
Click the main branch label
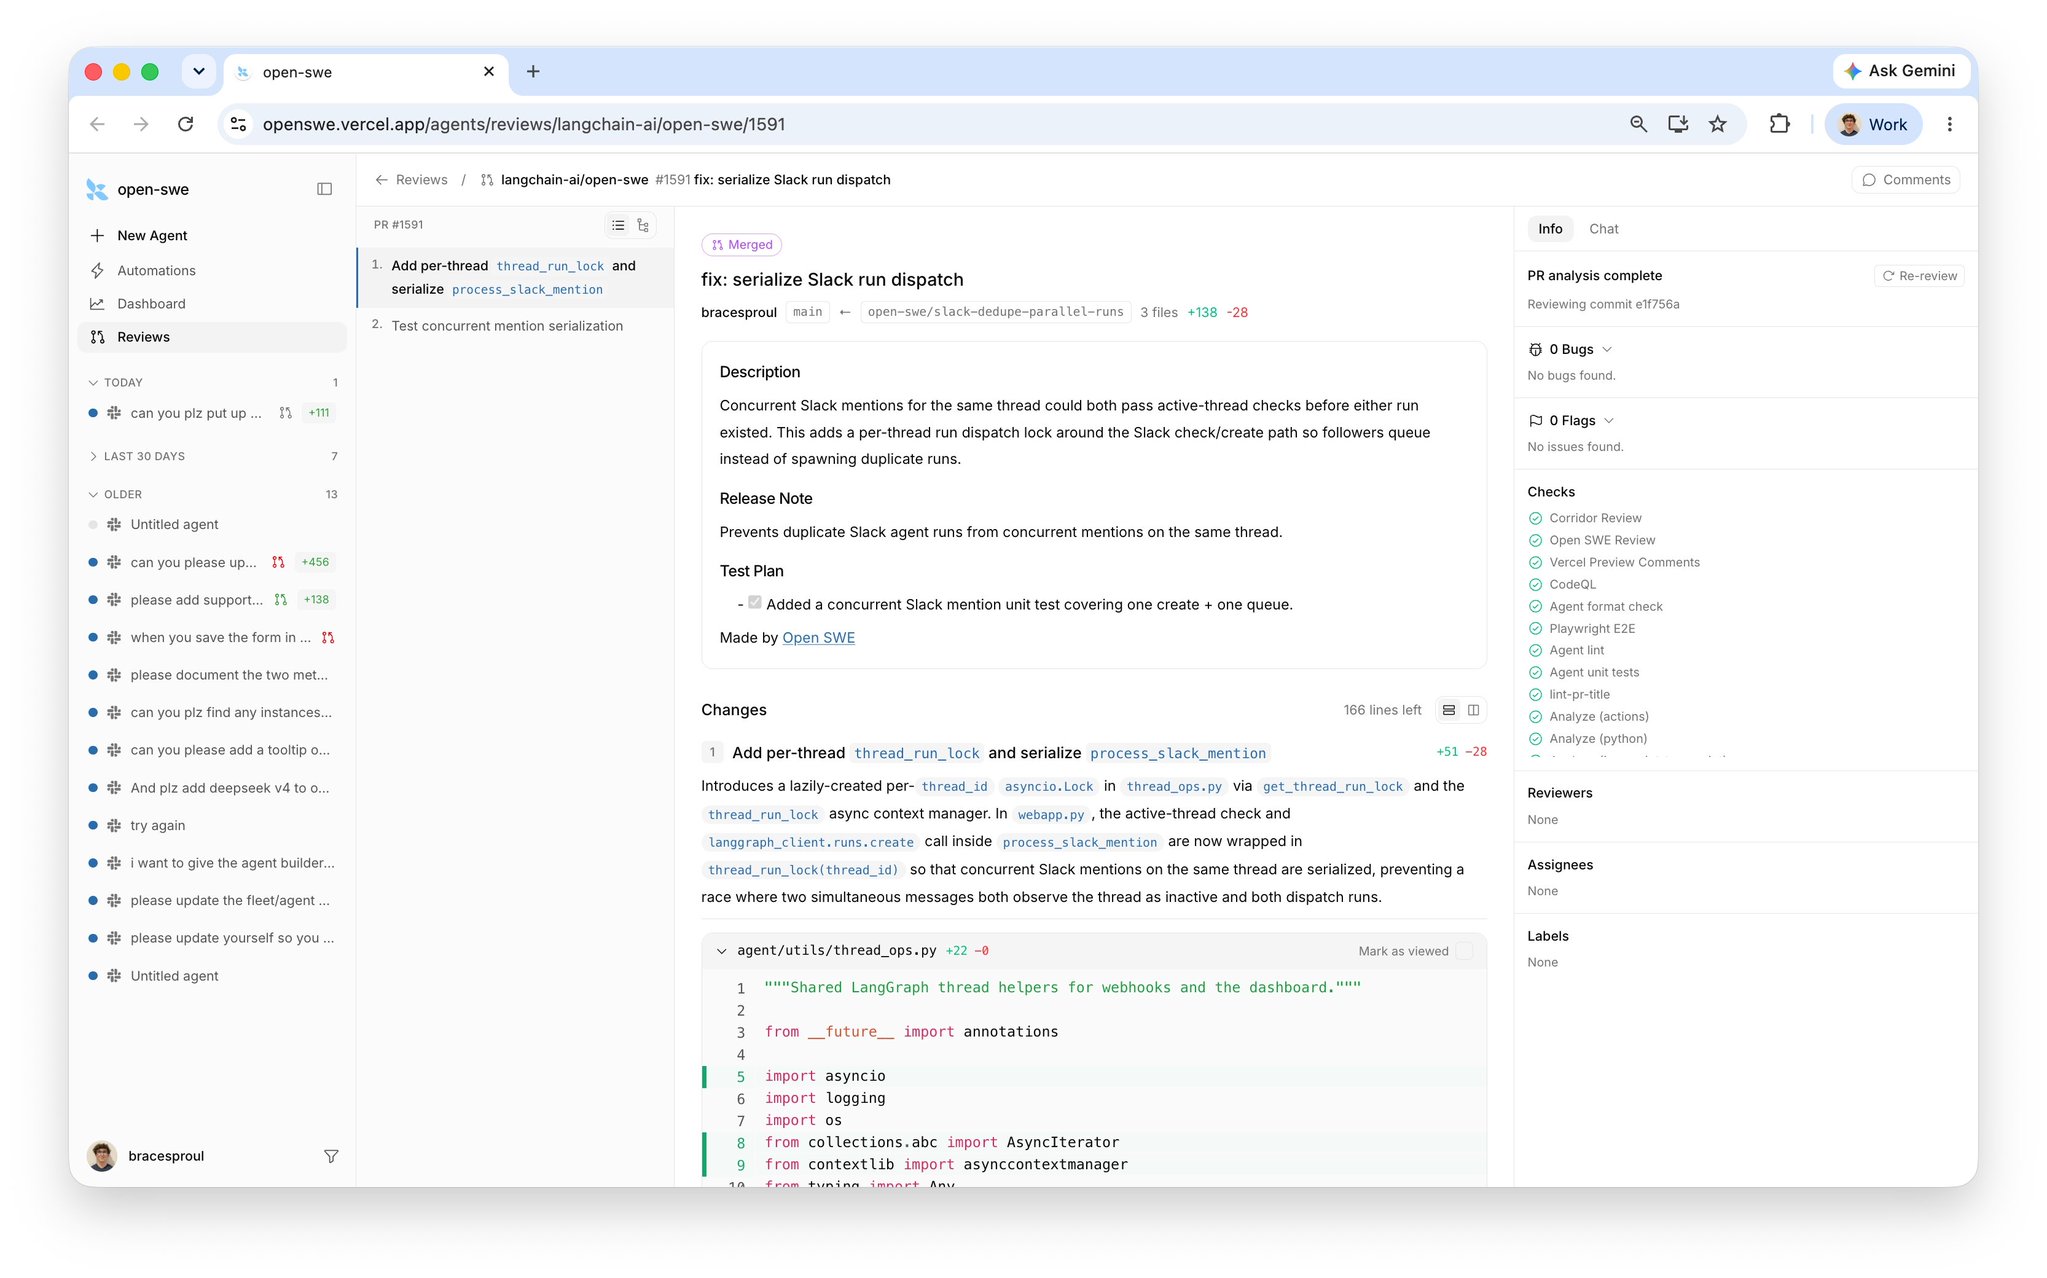807,312
